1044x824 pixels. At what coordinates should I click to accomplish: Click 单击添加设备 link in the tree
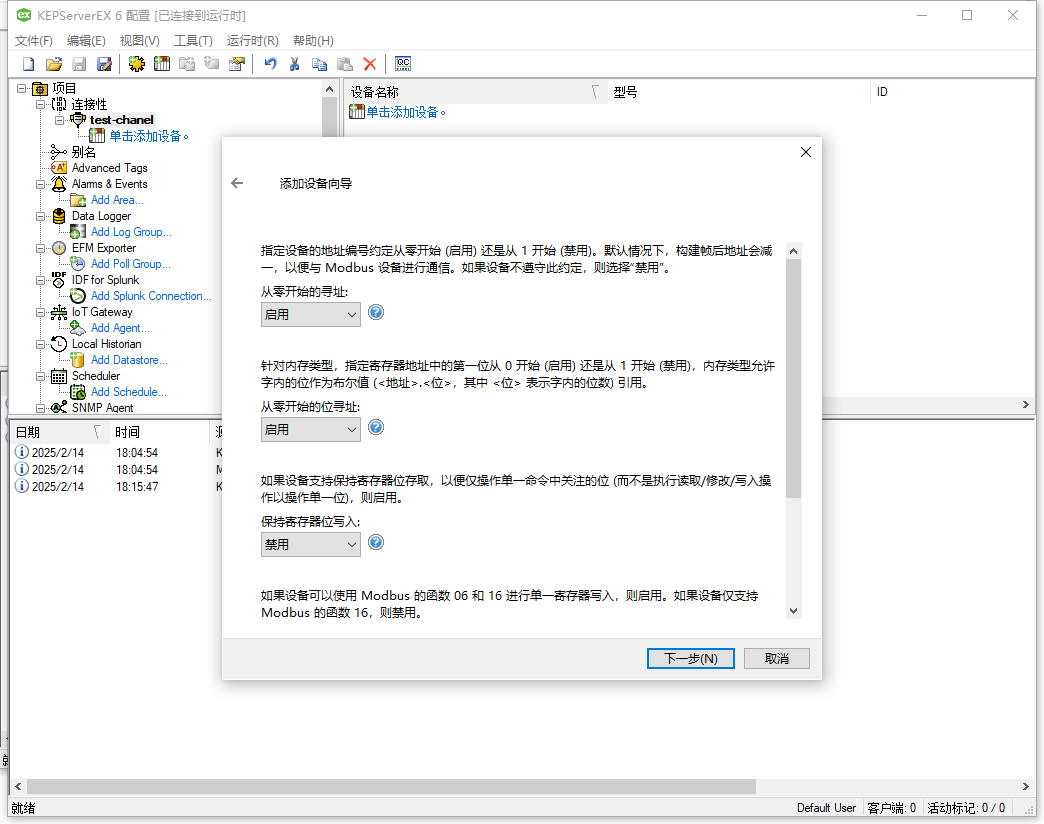[148, 136]
